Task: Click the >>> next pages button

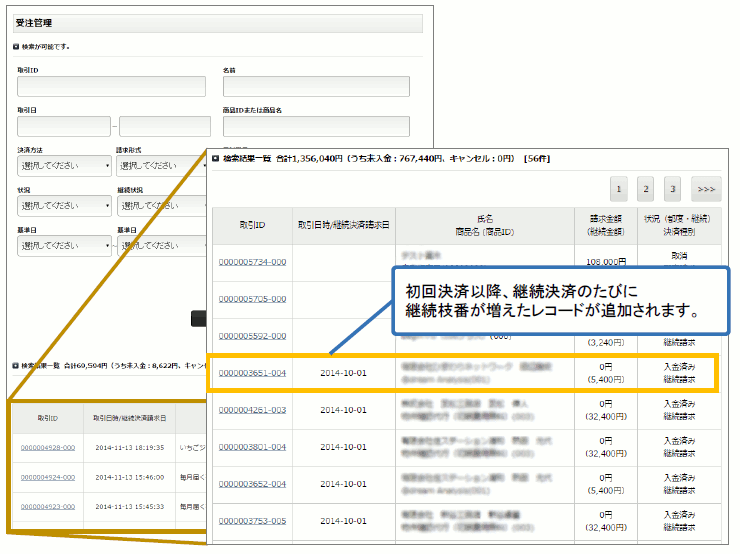Action: pos(706,188)
